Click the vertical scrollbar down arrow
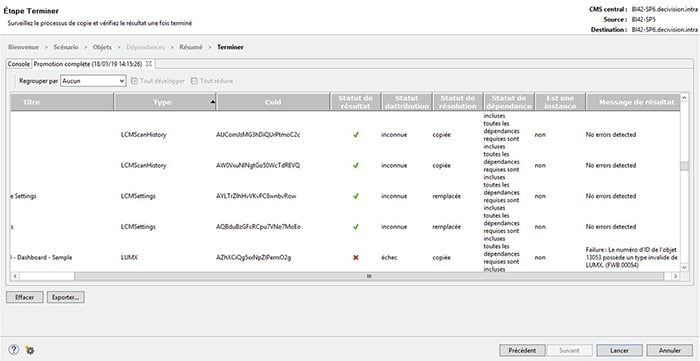This screenshot has height=361, width=700. [685, 266]
